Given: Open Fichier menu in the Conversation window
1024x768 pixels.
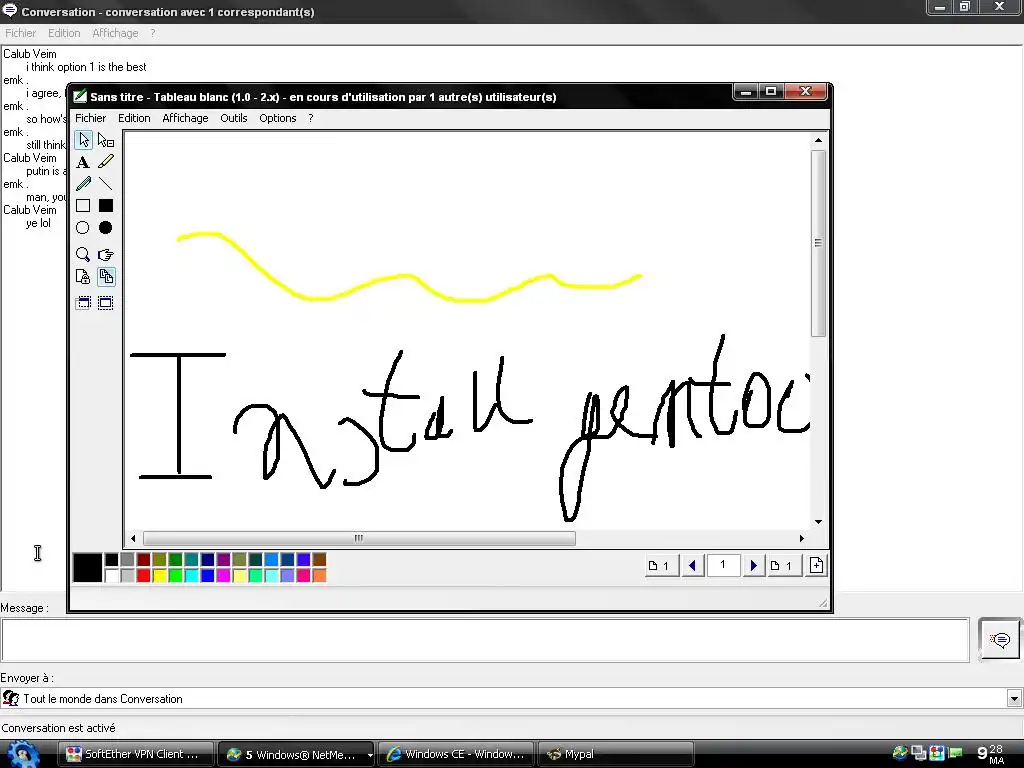Looking at the screenshot, I should click(20, 33).
